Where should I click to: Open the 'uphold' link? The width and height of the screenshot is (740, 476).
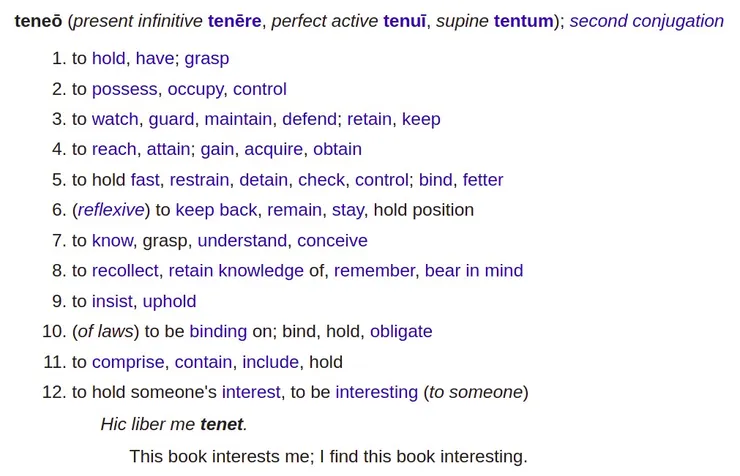point(169,301)
